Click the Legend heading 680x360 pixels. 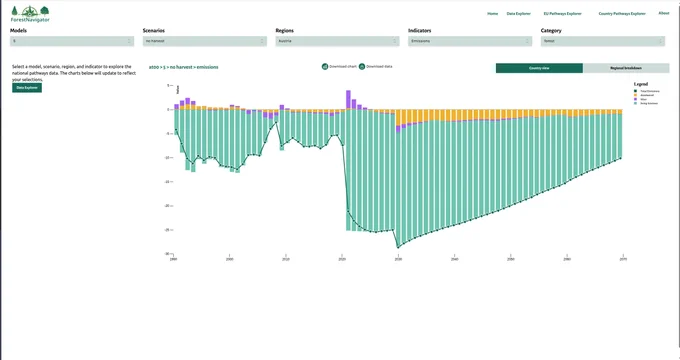(641, 84)
